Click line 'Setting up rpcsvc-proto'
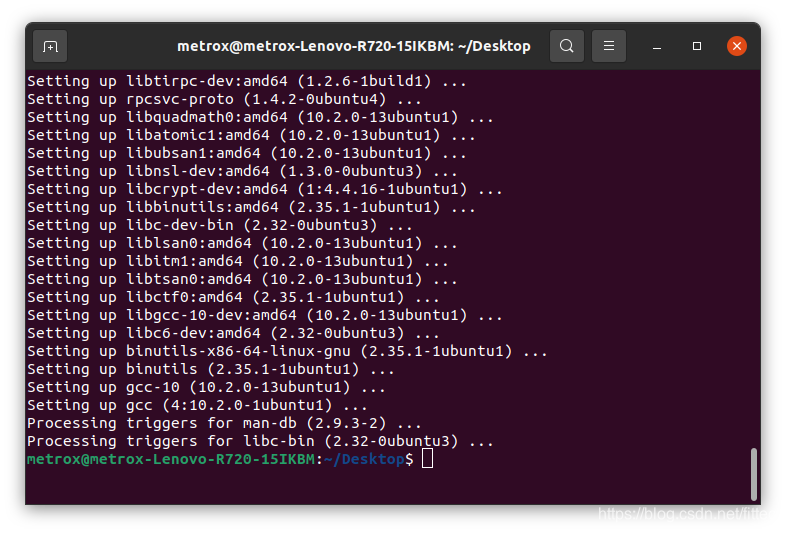The width and height of the screenshot is (786, 533). click(224, 99)
